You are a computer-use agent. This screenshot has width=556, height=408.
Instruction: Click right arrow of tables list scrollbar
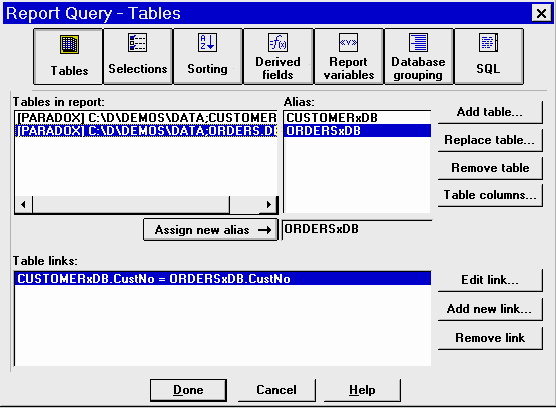268,205
